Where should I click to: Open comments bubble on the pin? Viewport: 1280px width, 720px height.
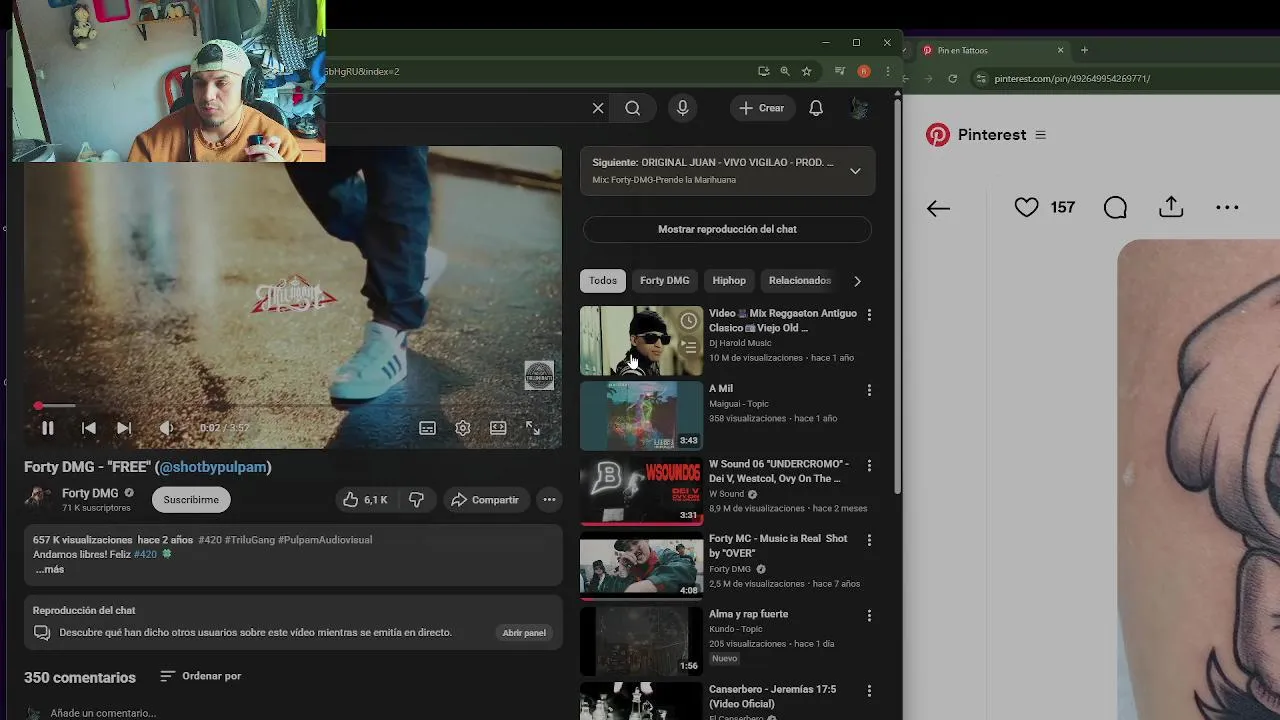pos(1115,207)
